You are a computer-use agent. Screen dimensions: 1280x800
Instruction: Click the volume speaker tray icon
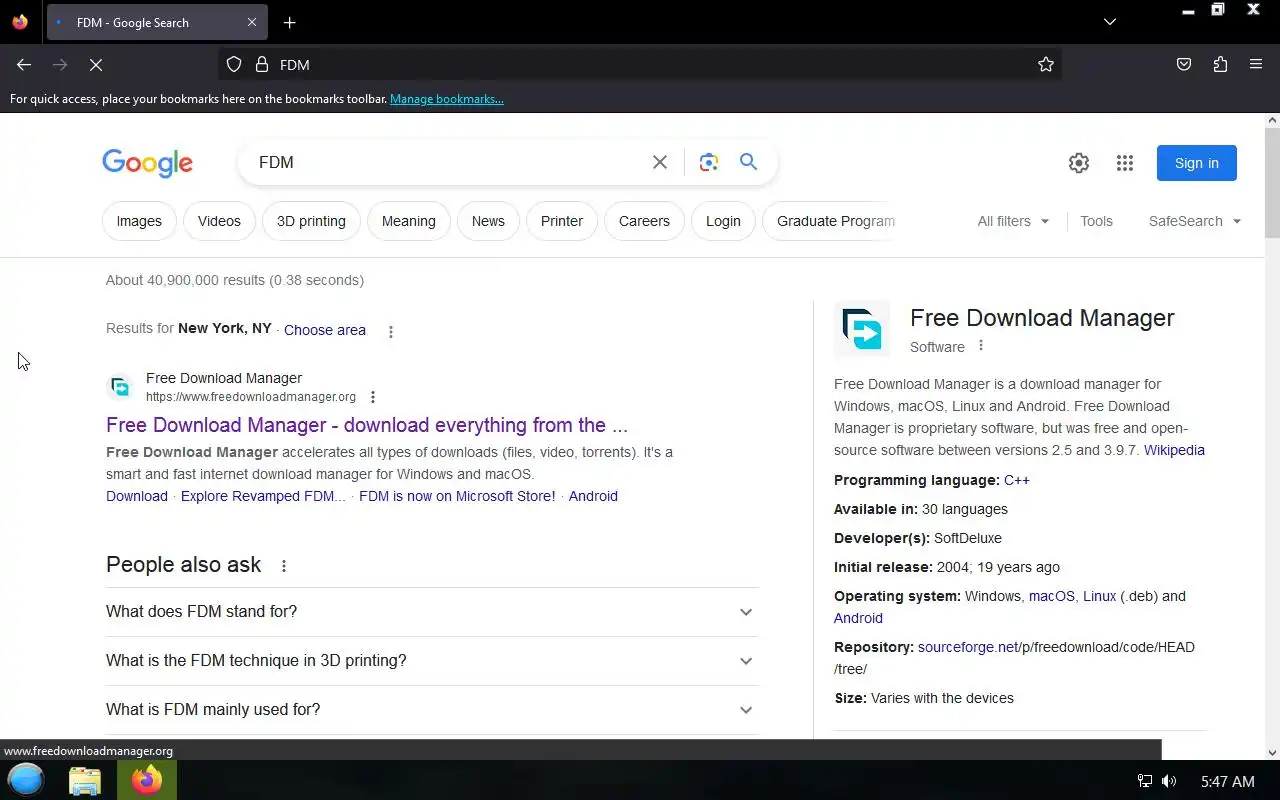pyautogui.click(x=1169, y=781)
